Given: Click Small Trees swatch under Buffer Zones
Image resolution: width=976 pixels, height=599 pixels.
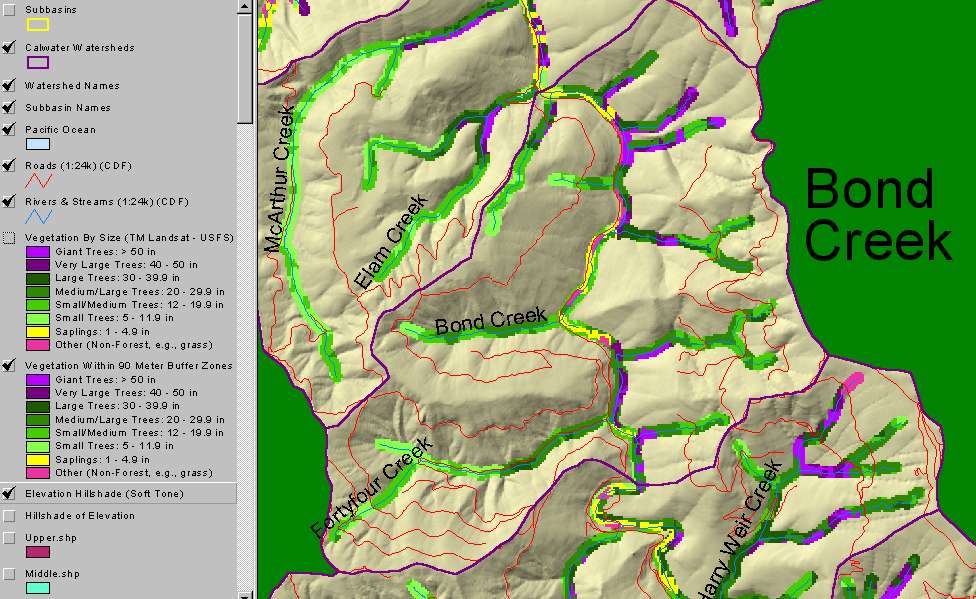Looking at the screenshot, I should (x=37, y=446).
